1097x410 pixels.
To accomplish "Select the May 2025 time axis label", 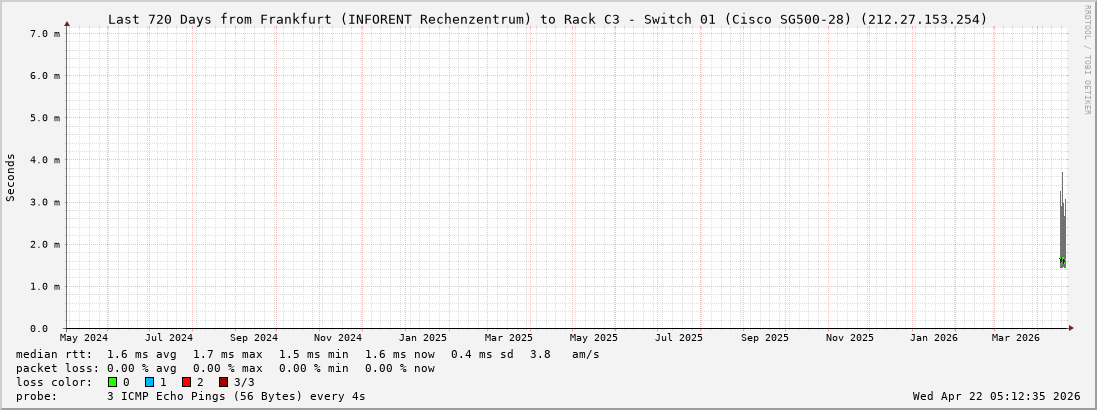I will pos(594,338).
